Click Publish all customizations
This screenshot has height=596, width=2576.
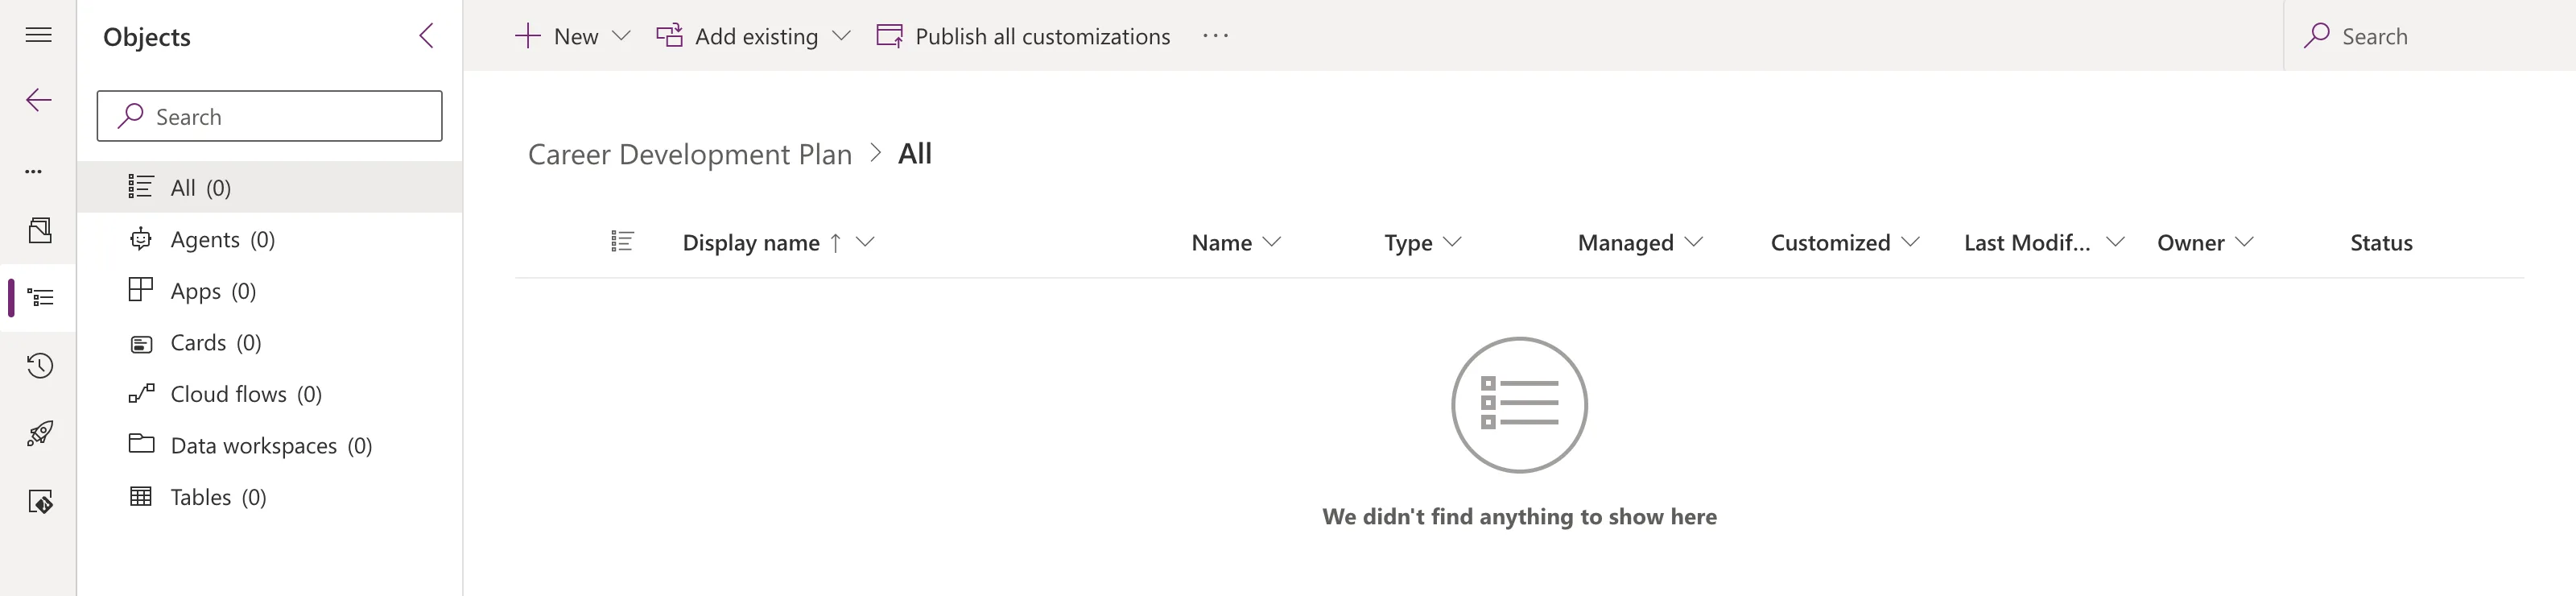[x=1042, y=37]
